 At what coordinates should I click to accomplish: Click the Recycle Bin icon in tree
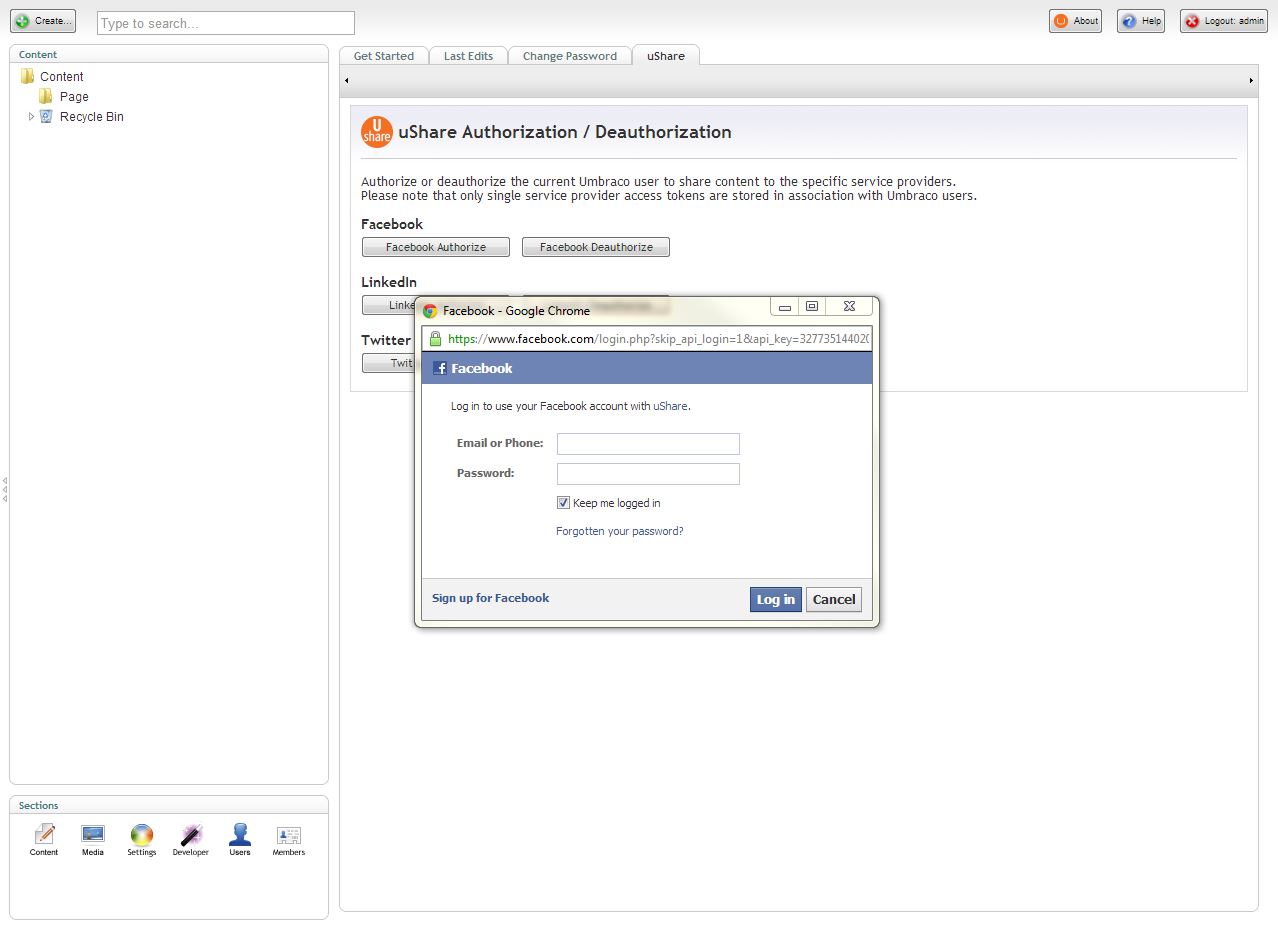pos(46,116)
